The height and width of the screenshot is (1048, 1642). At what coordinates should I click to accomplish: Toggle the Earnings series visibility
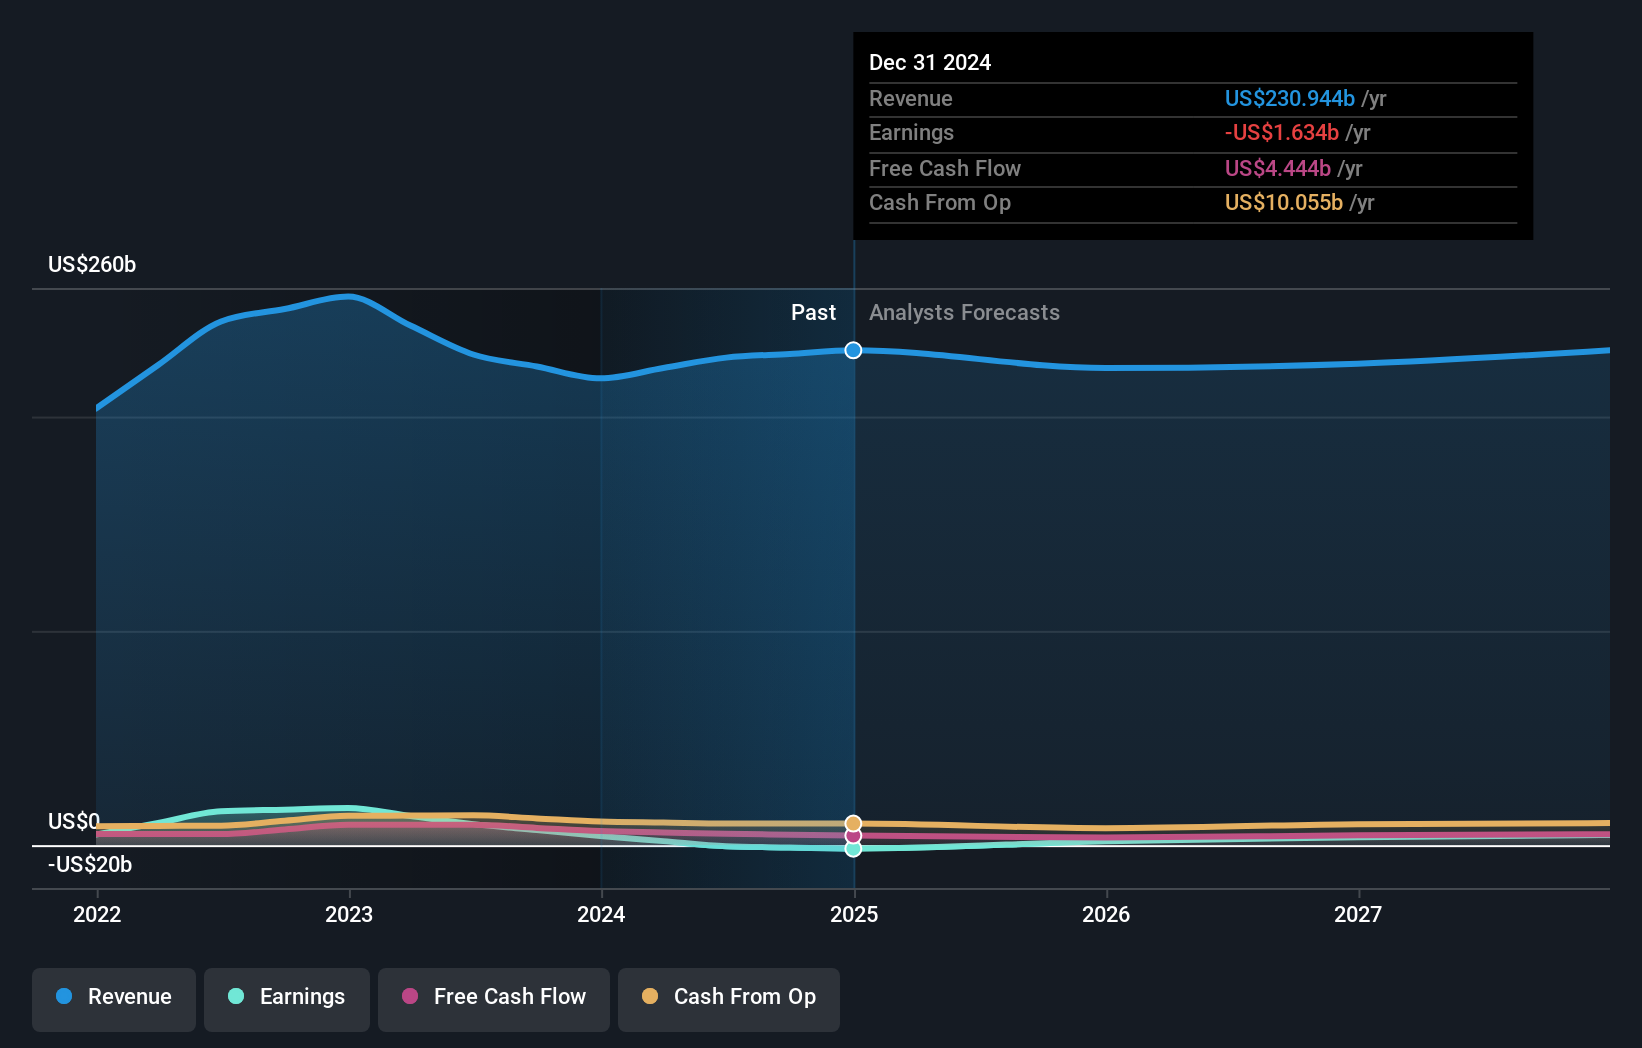click(x=287, y=997)
